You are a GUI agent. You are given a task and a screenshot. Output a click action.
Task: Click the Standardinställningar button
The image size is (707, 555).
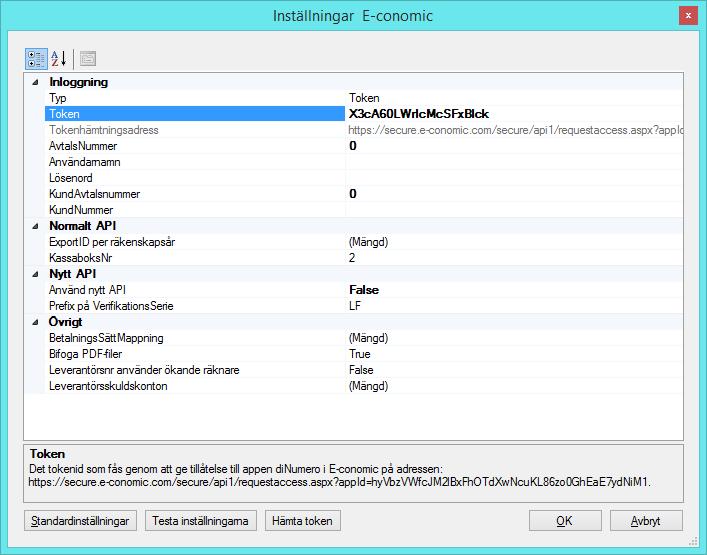80,521
